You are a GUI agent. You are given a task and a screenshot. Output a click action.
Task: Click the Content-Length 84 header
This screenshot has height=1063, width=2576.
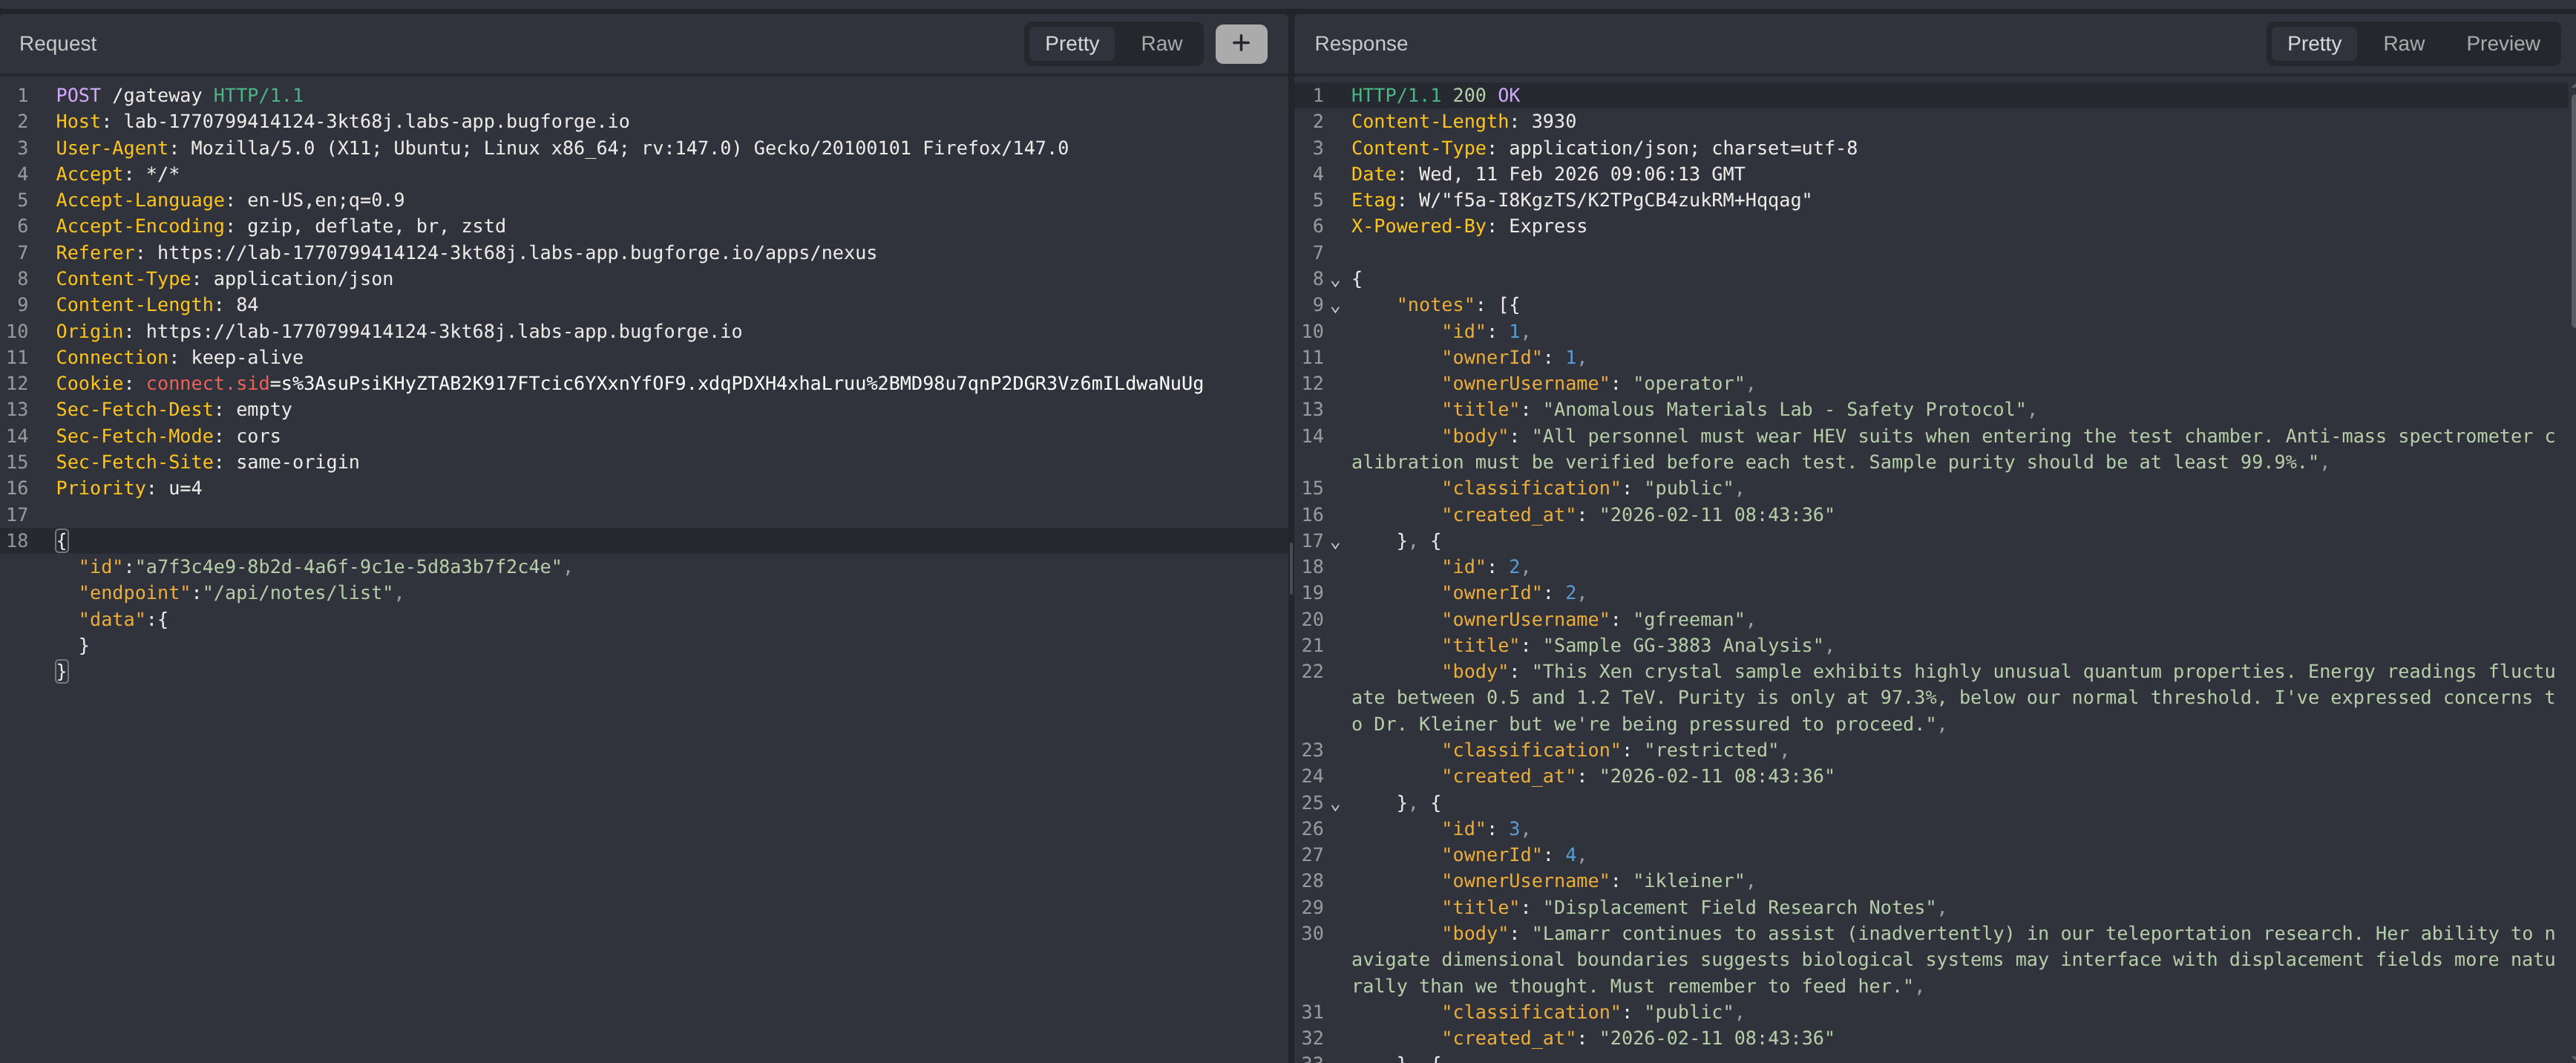point(157,304)
